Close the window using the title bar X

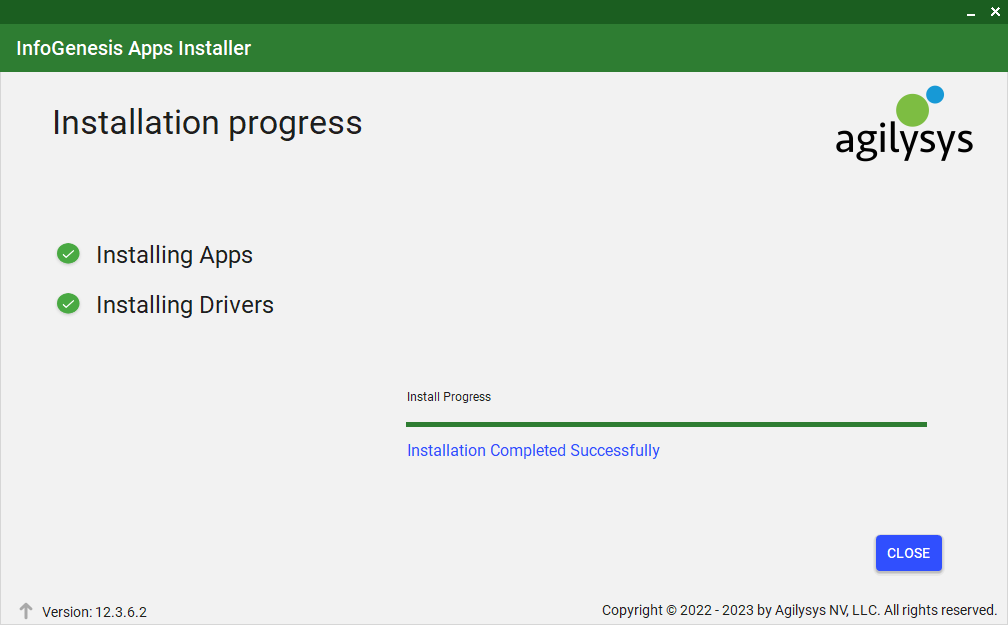tap(995, 12)
